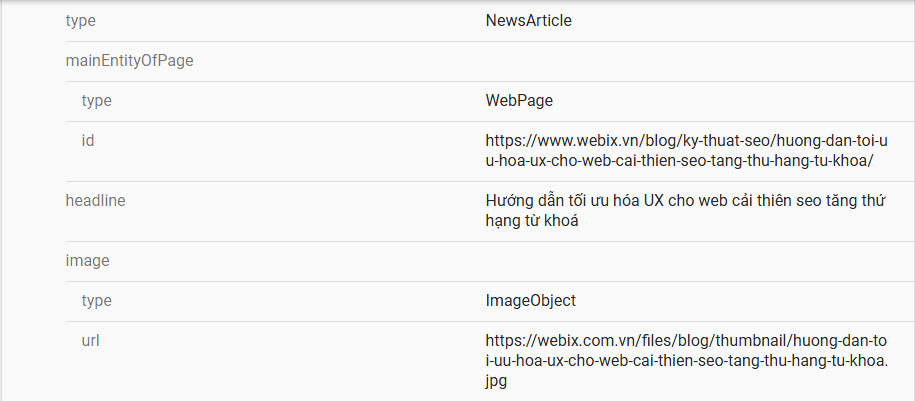
Task: Select the NewsArticle type value
Action: 528,20
